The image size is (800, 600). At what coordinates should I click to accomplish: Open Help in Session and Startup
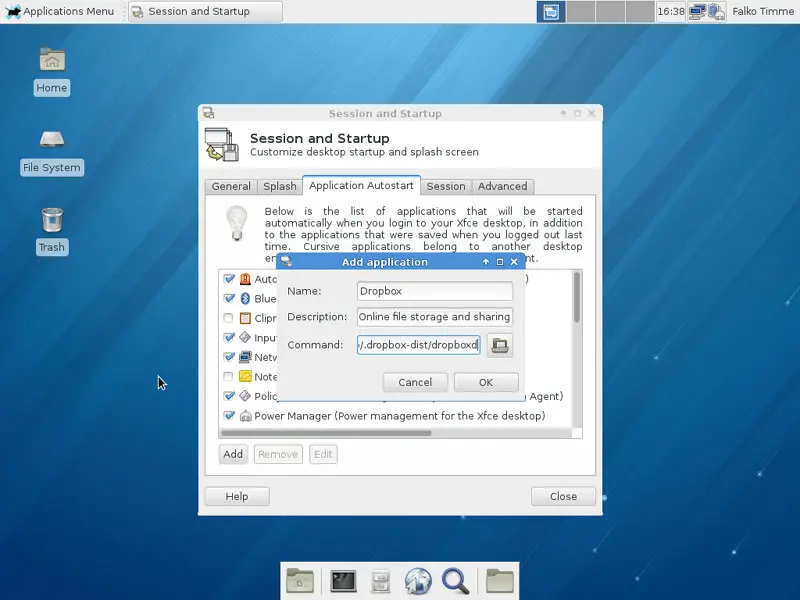[237, 496]
